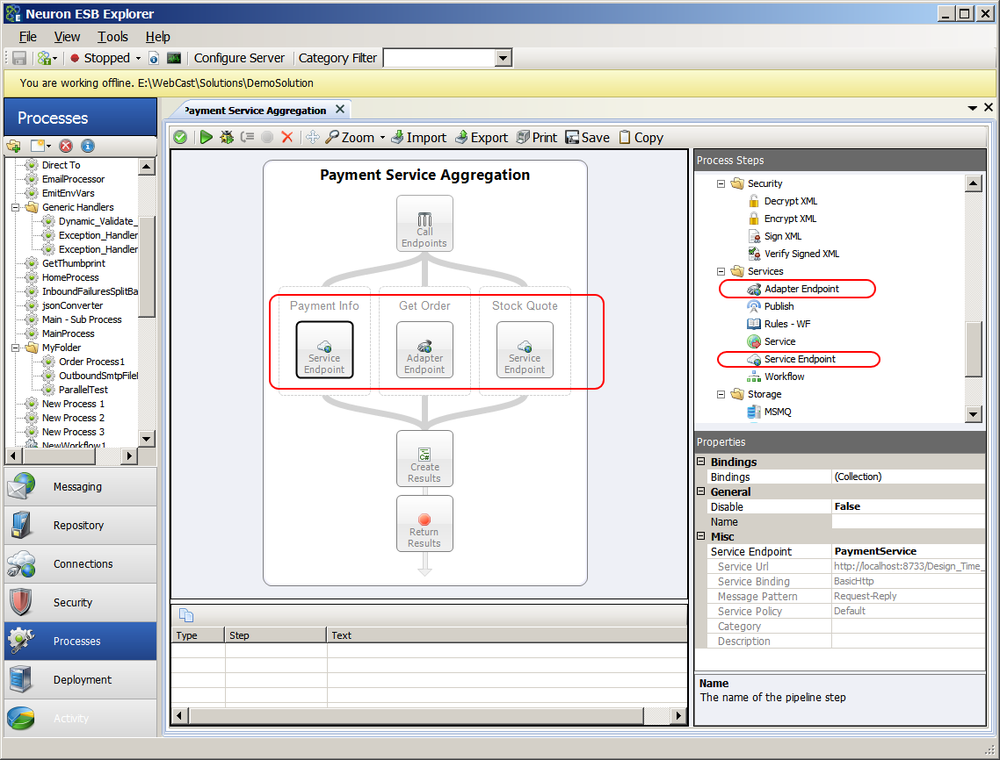Open the Help menu
The width and height of the screenshot is (1000, 760).
pos(158,36)
